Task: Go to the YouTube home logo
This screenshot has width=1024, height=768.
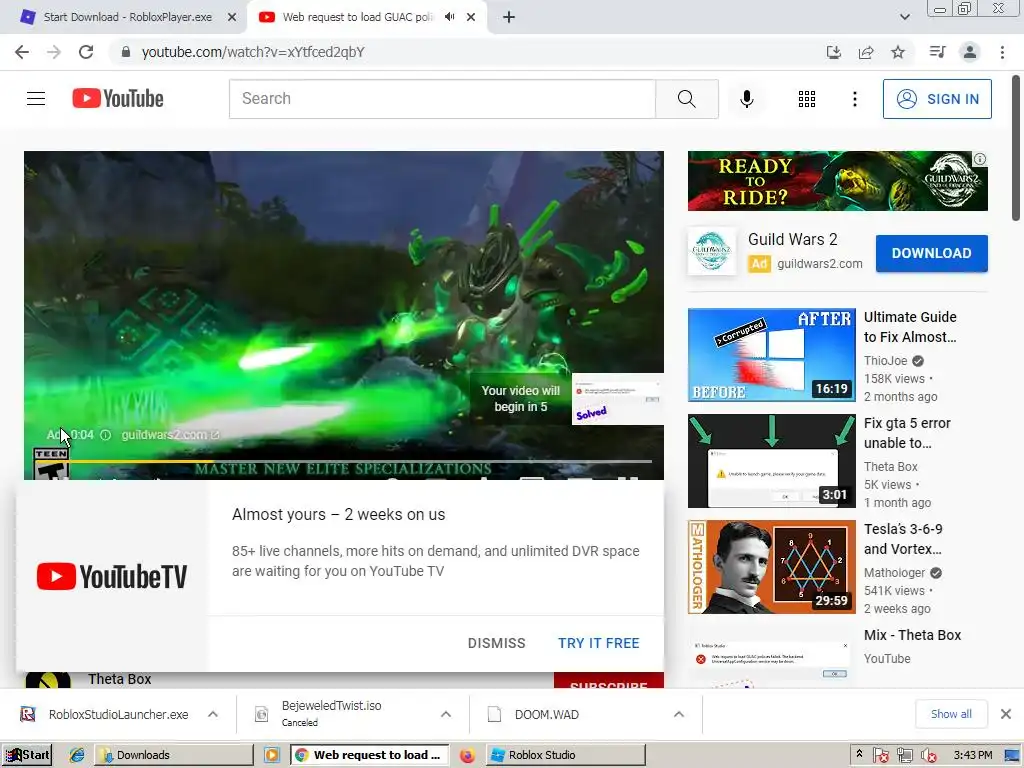Action: [x=118, y=99]
